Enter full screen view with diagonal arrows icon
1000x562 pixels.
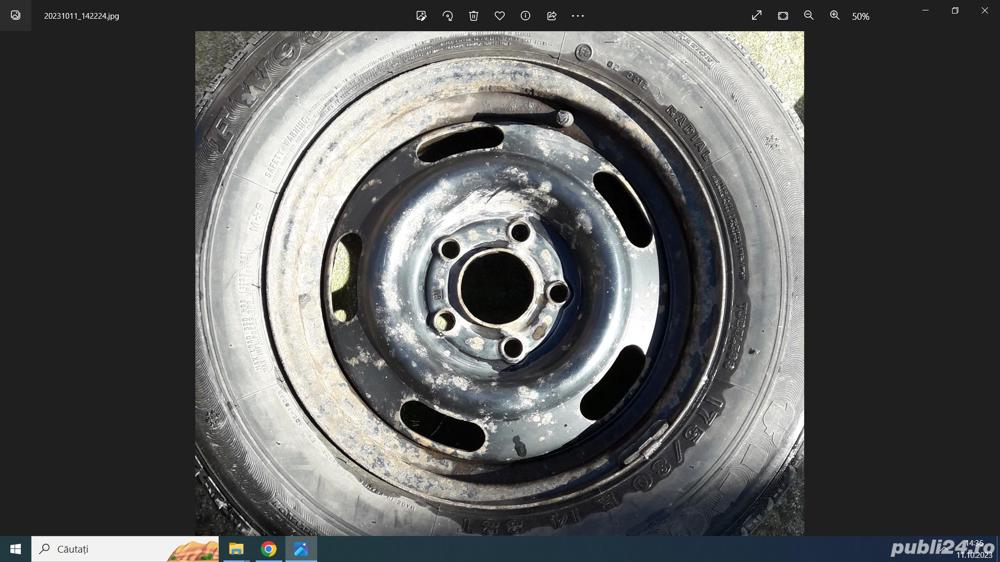(x=756, y=16)
